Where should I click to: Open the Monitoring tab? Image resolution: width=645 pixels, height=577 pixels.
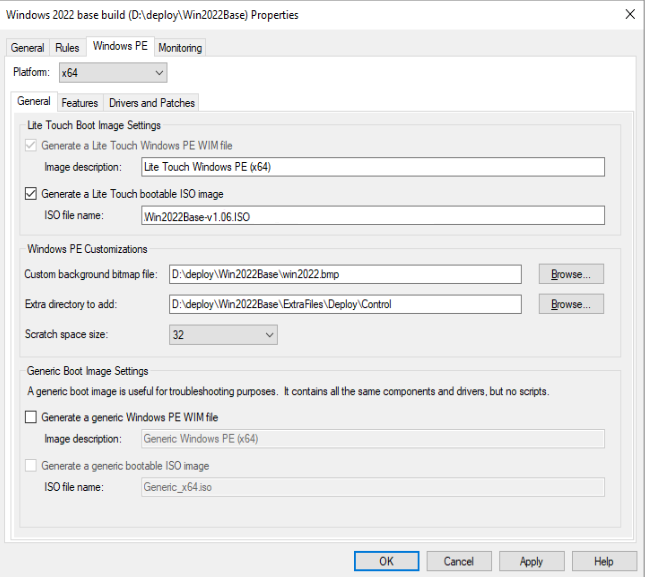(x=180, y=48)
